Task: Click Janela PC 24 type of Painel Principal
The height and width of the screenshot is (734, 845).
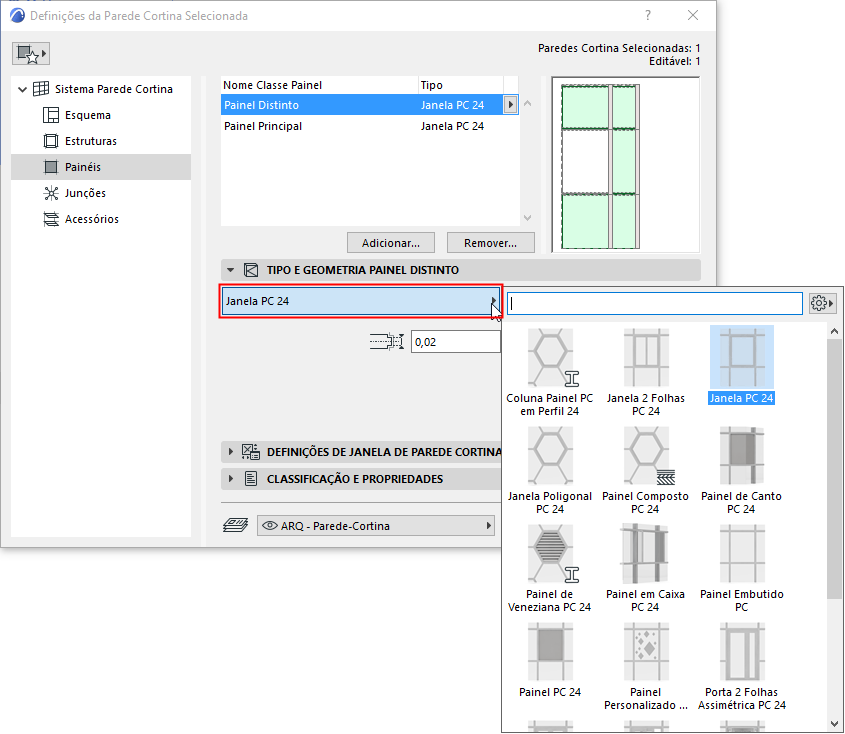Action: click(x=452, y=126)
